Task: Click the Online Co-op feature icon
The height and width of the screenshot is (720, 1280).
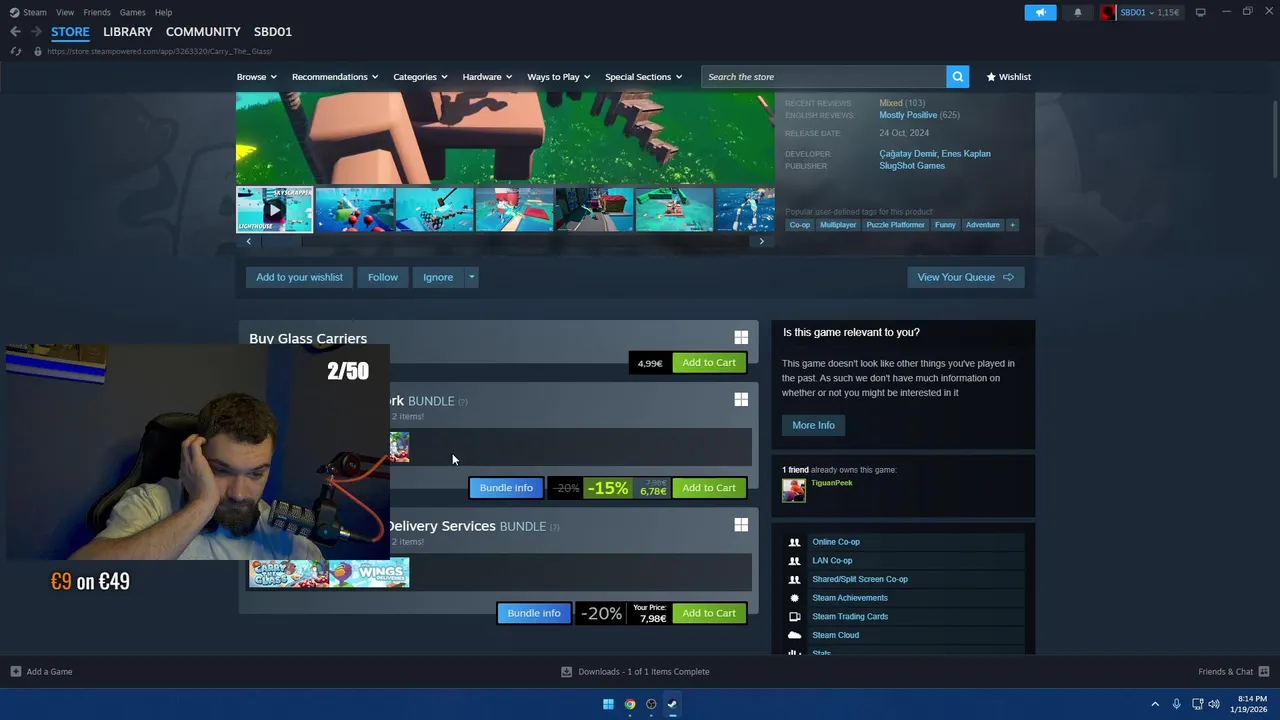Action: 795,542
